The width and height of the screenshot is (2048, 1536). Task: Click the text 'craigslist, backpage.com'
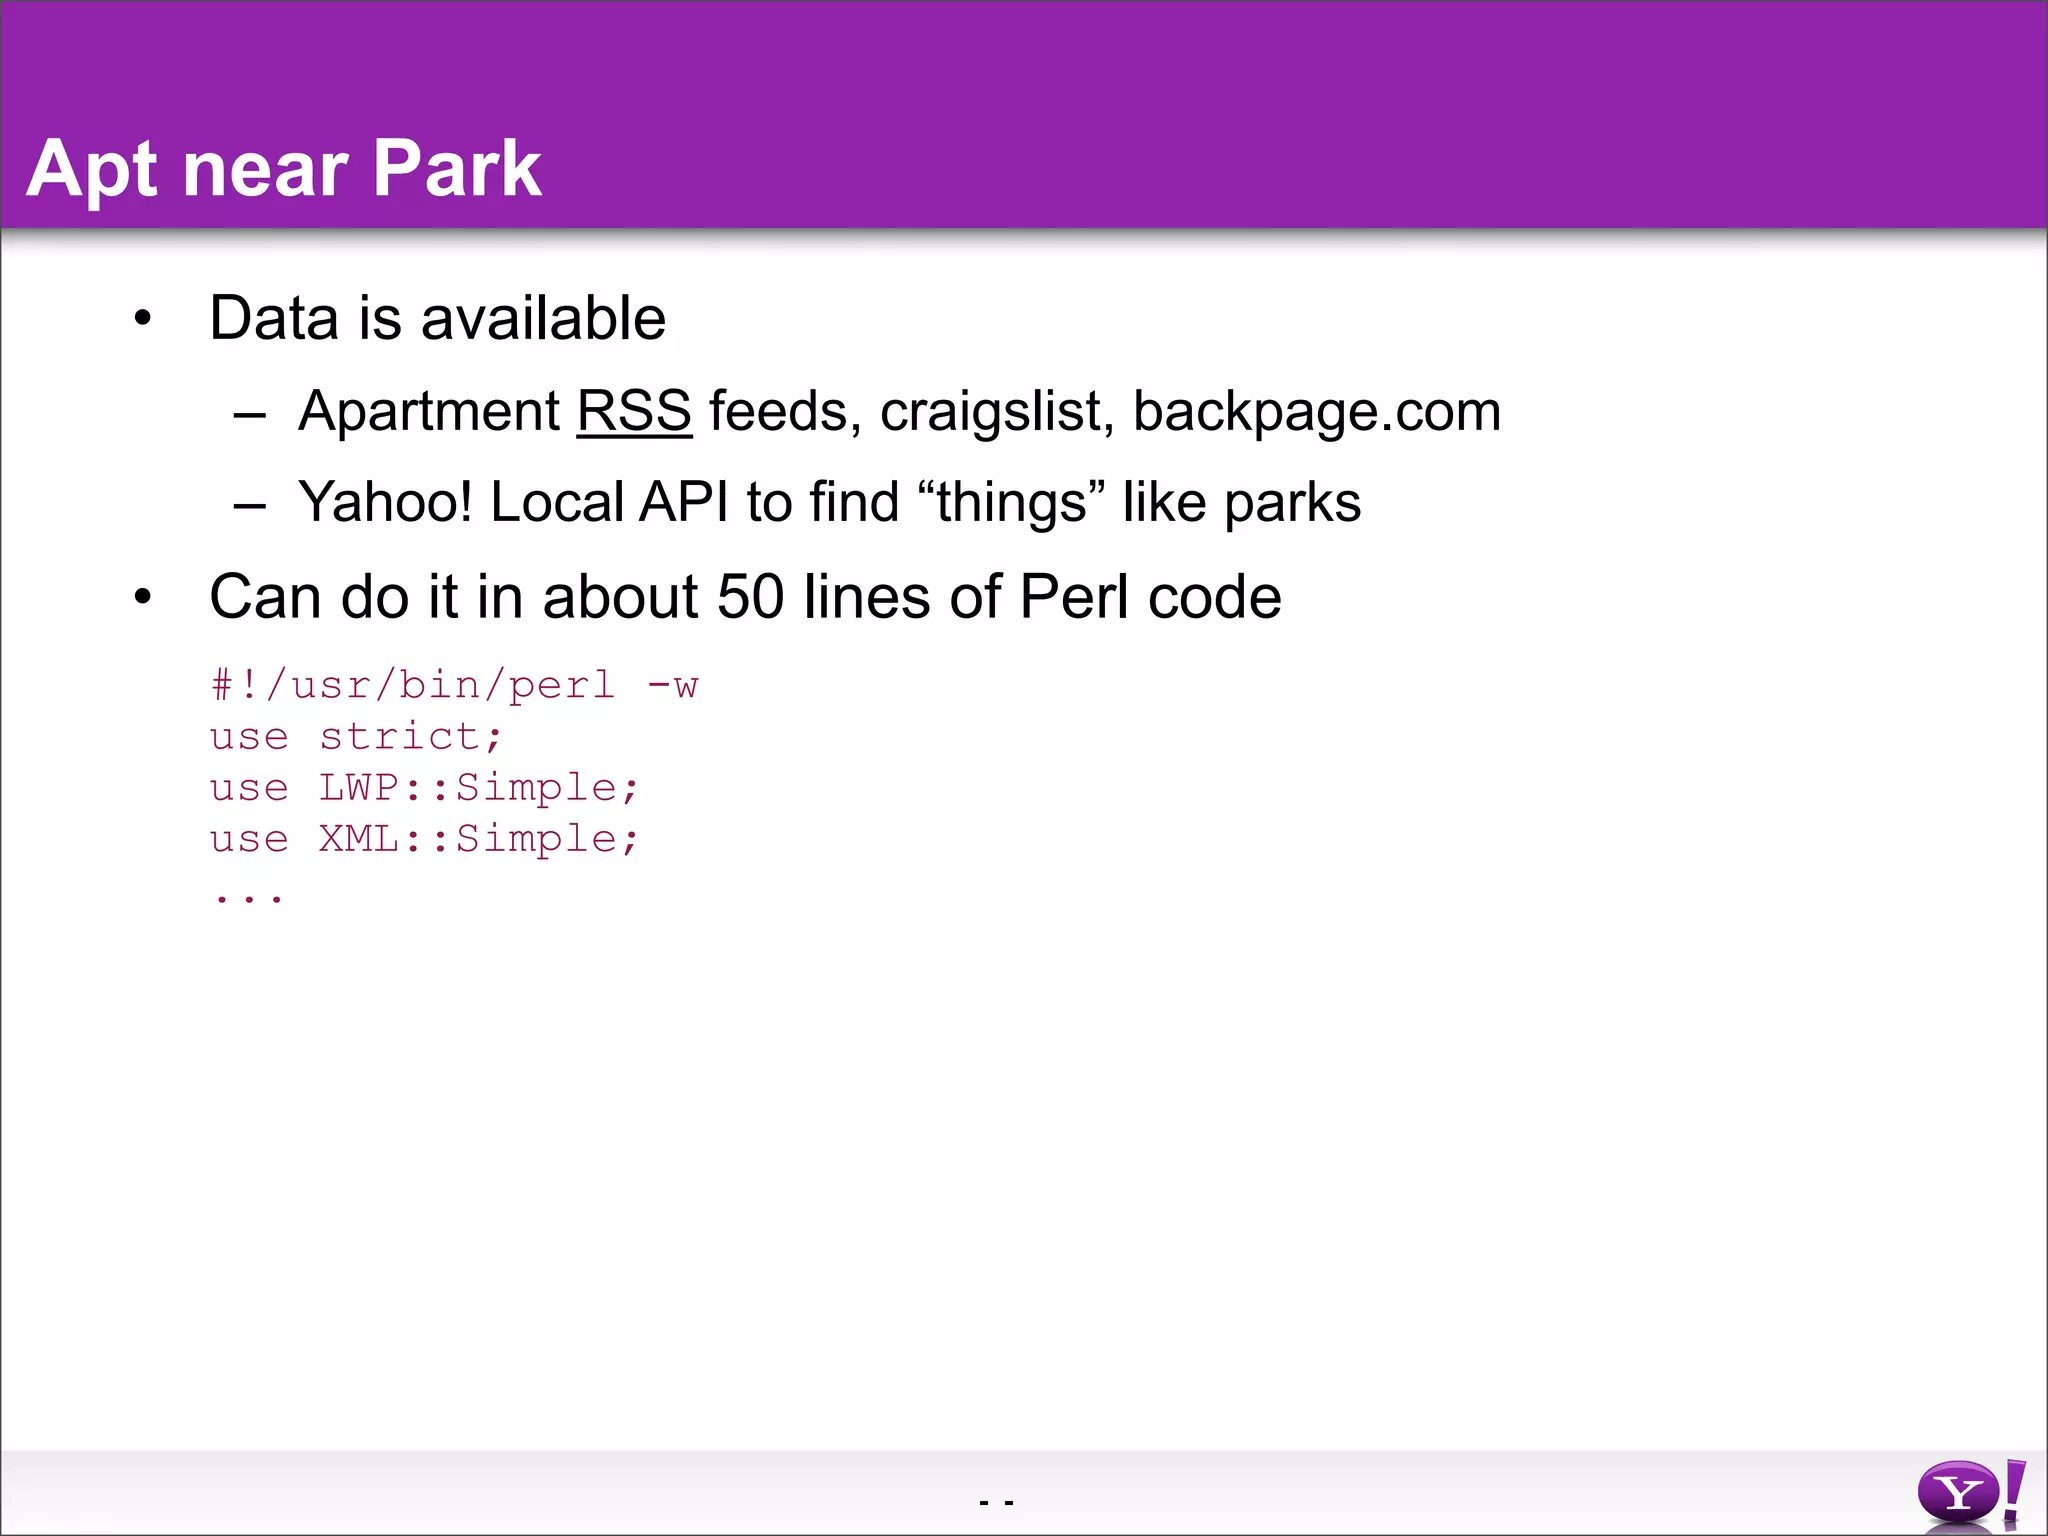point(1190,413)
